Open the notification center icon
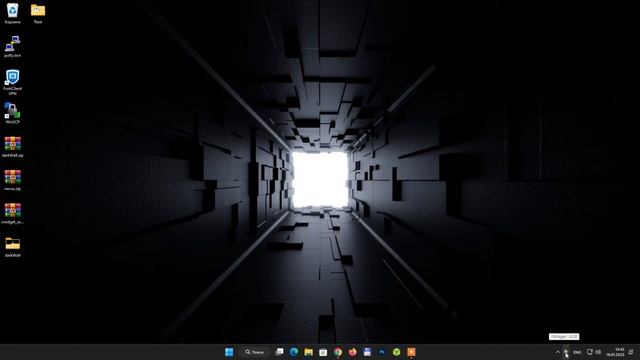The width and height of the screenshot is (640, 360). pyautogui.click(x=631, y=352)
